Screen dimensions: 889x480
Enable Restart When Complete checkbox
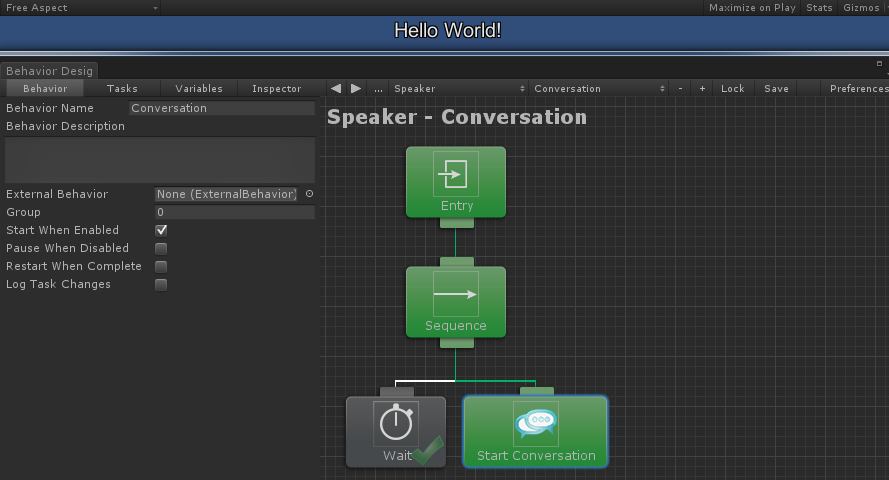click(x=161, y=266)
